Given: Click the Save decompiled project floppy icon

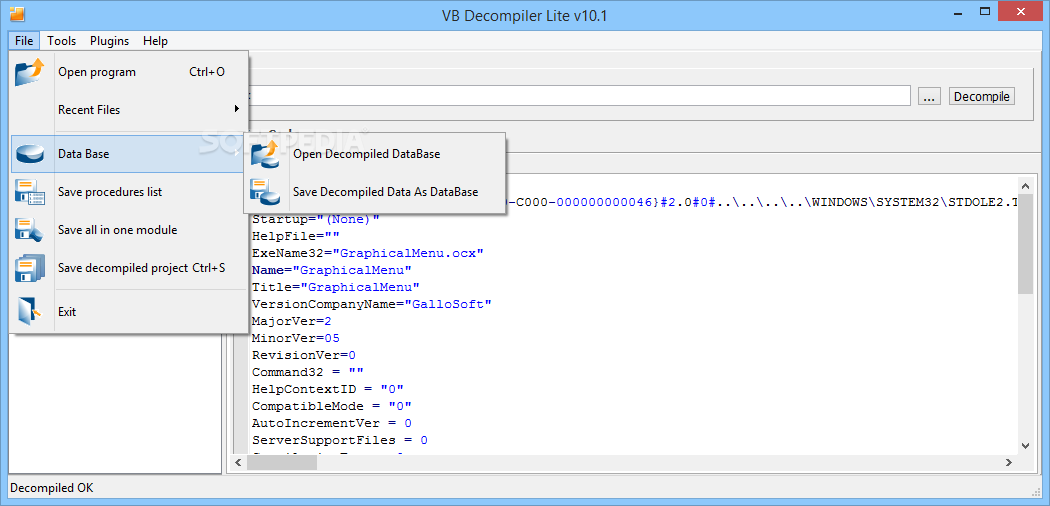Looking at the screenshot, I should coord(29,268).
